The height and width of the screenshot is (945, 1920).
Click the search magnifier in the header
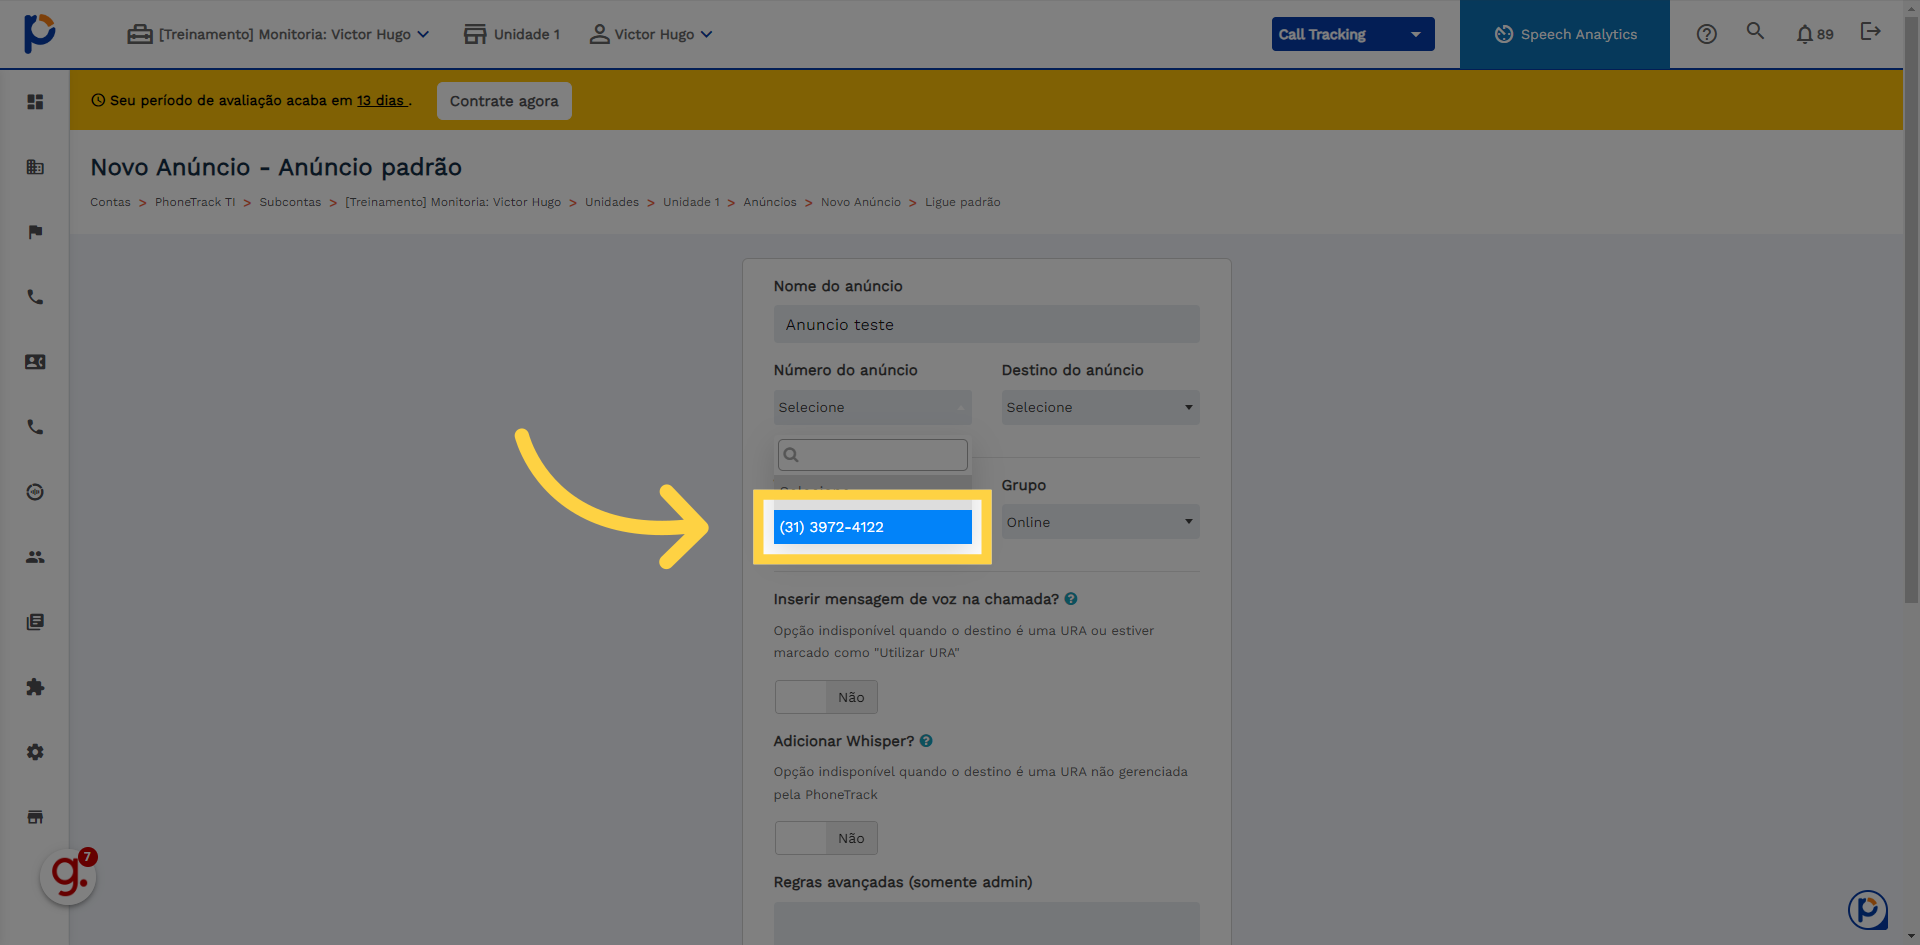coord(1755,31)
